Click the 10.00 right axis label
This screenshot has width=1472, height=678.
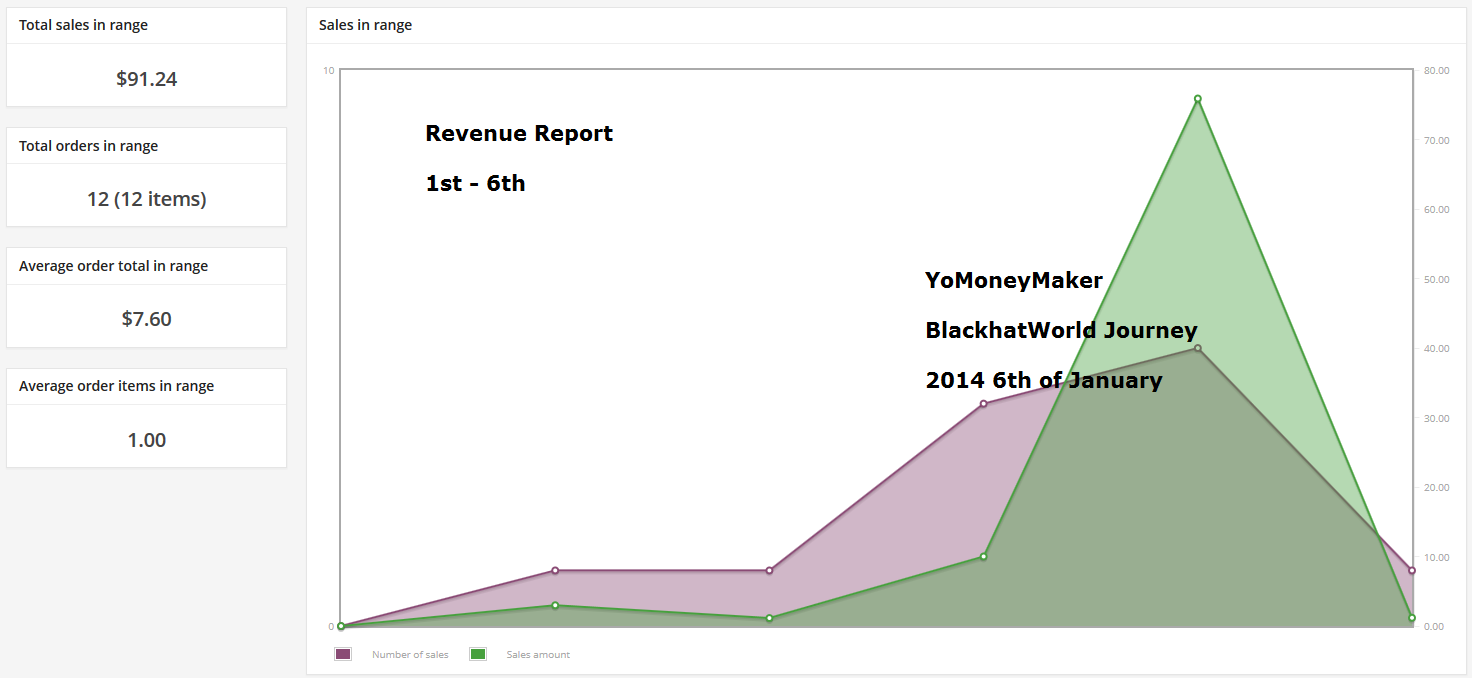1436,557
